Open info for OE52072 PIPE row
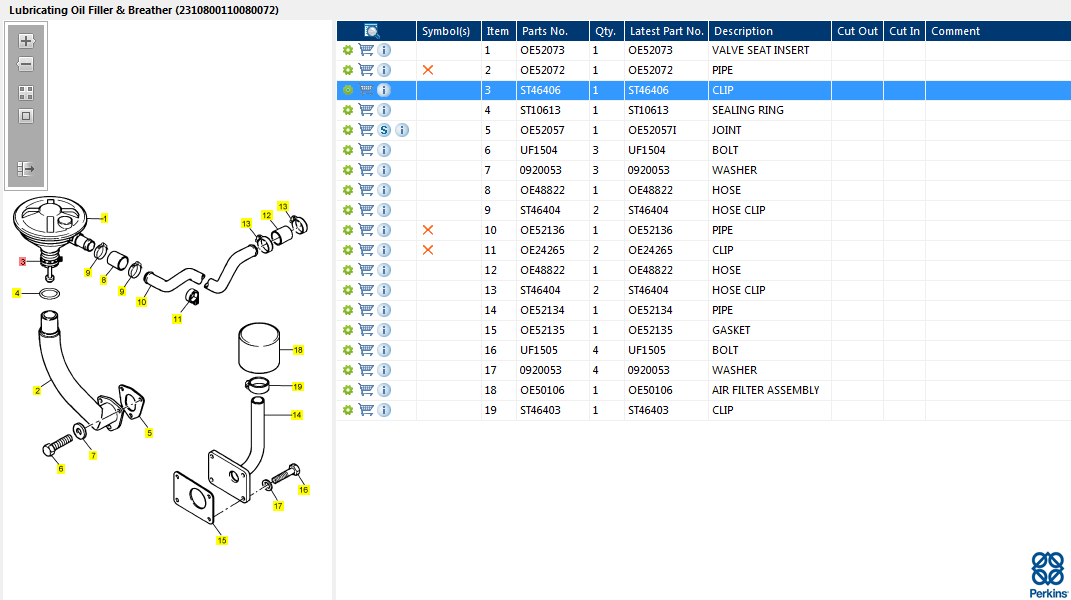 tap(384, 70)
